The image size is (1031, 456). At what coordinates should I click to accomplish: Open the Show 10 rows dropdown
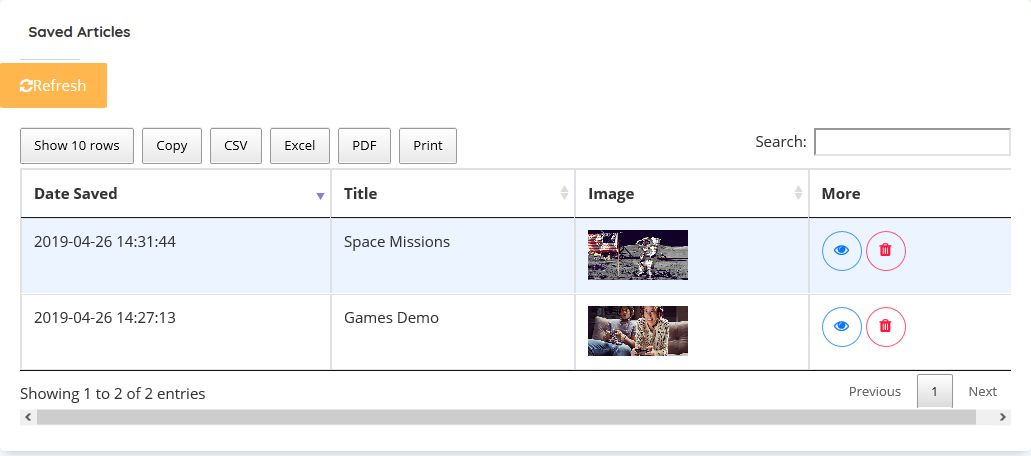tap(77, 146)
